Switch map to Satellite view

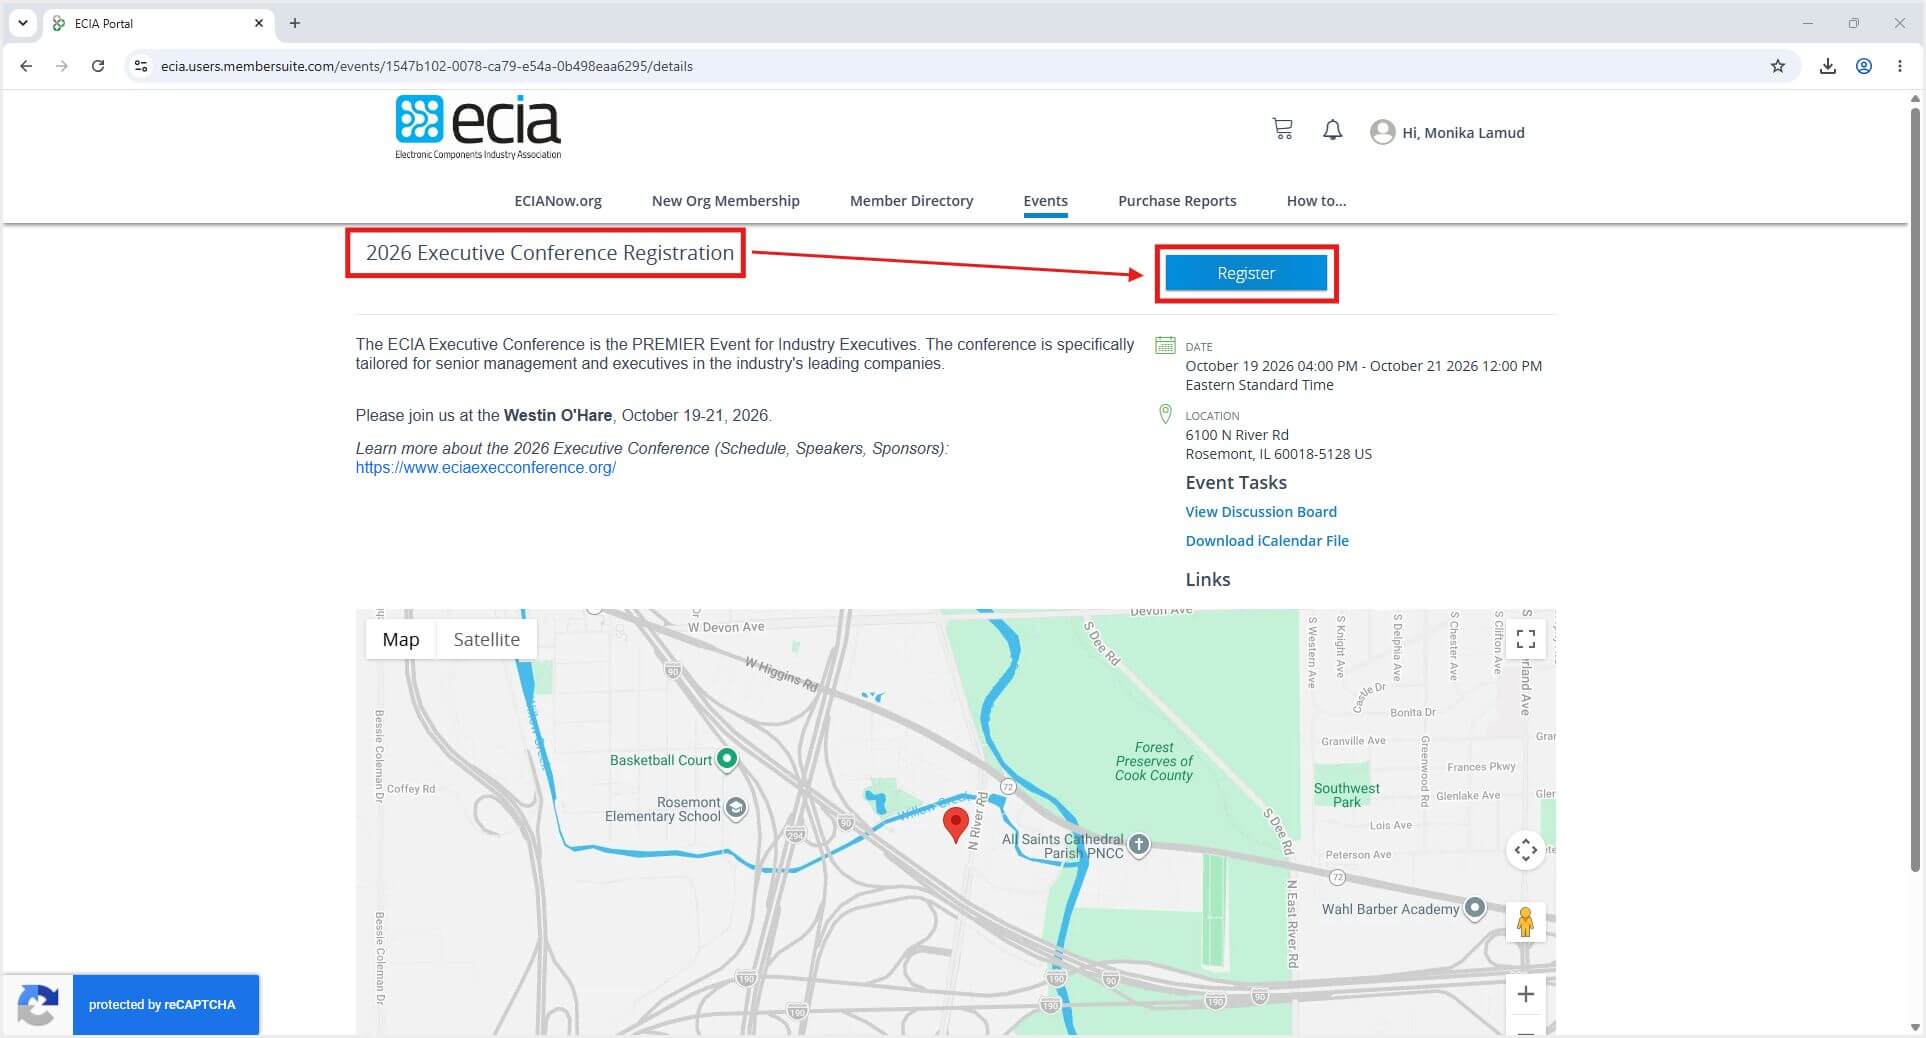(486, 639)
